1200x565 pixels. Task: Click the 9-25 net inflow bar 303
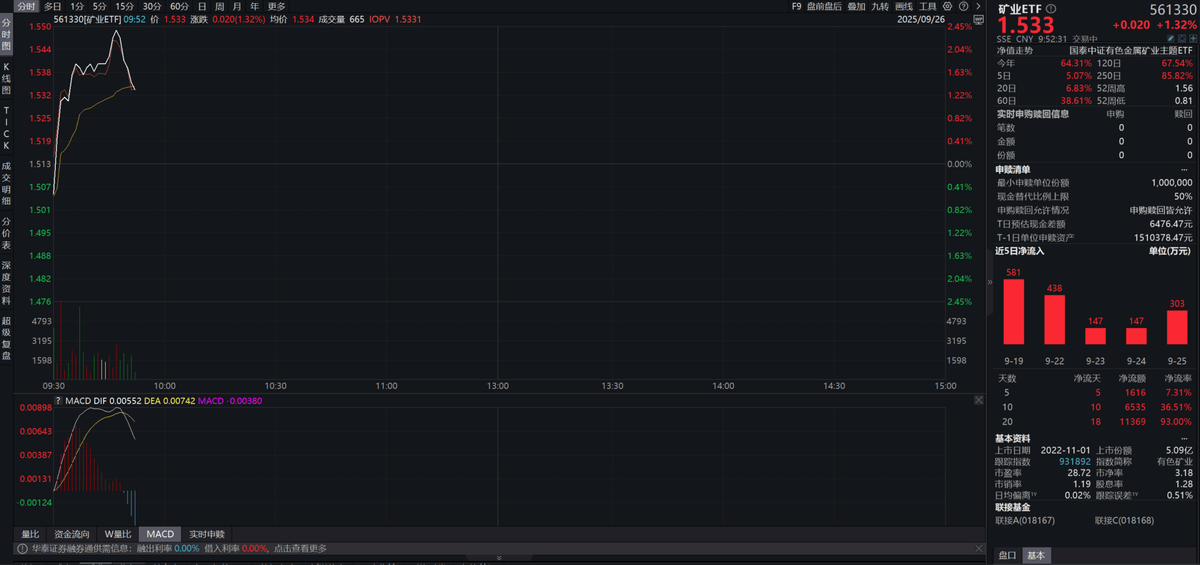click(1178, 326)
